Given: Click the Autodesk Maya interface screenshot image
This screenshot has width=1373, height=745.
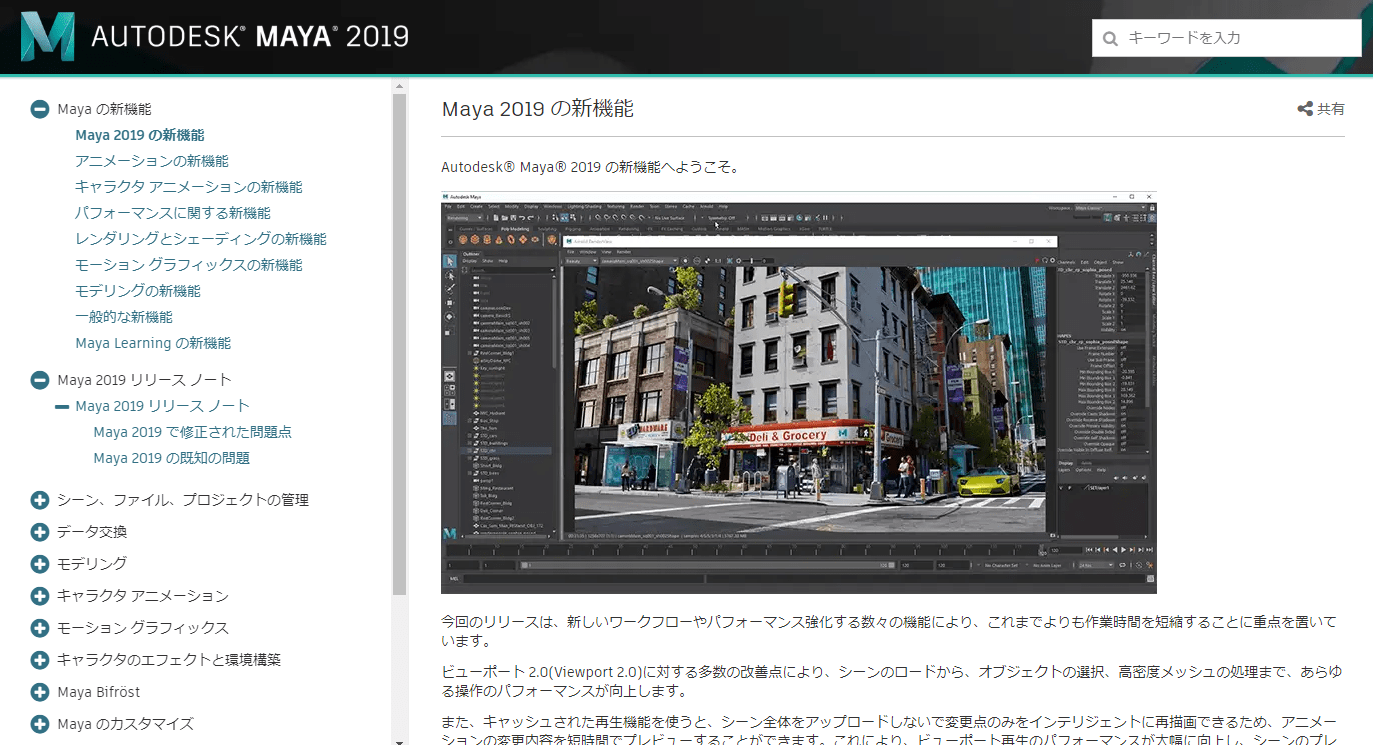Looking at the screenshot, I should tap(799, 392).
